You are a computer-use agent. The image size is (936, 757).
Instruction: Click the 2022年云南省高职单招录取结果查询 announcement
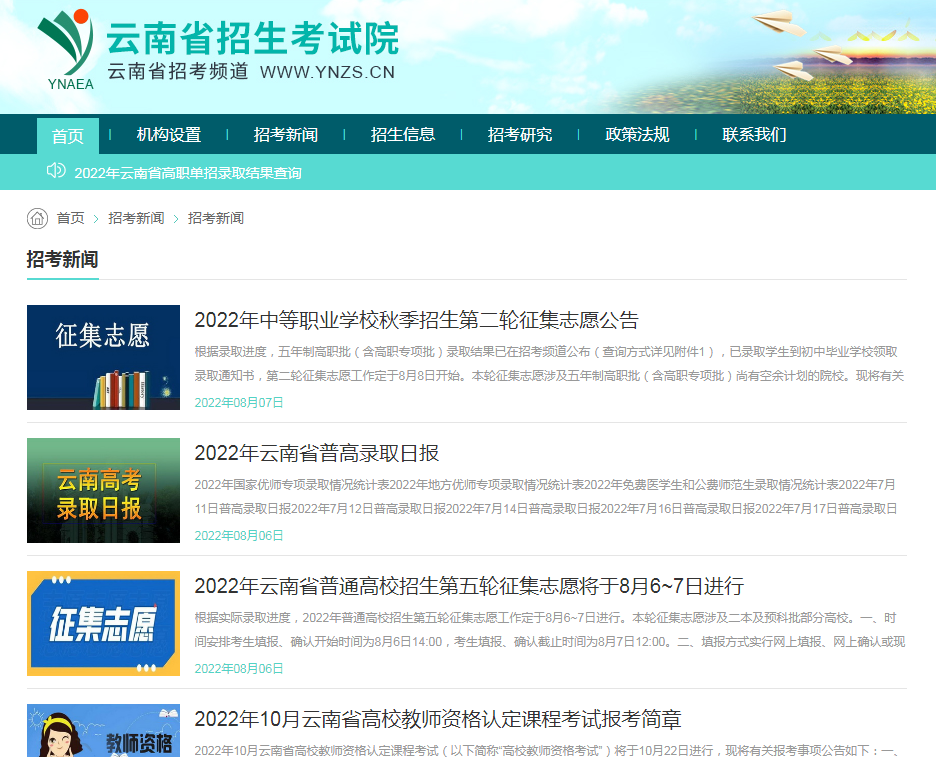188,173
